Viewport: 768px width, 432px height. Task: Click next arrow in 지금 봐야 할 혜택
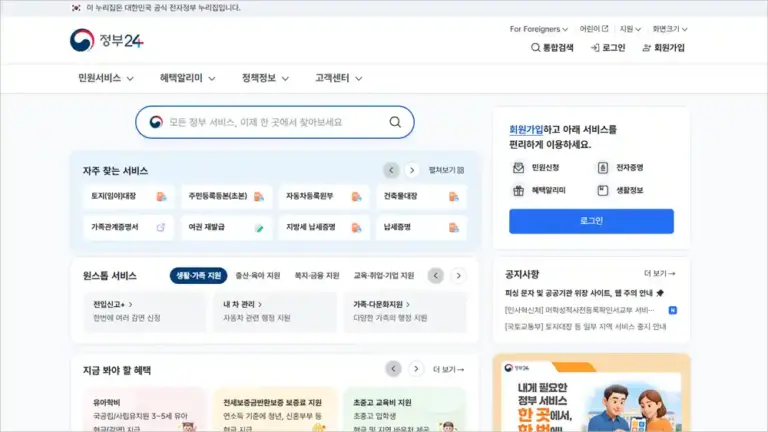416,369
